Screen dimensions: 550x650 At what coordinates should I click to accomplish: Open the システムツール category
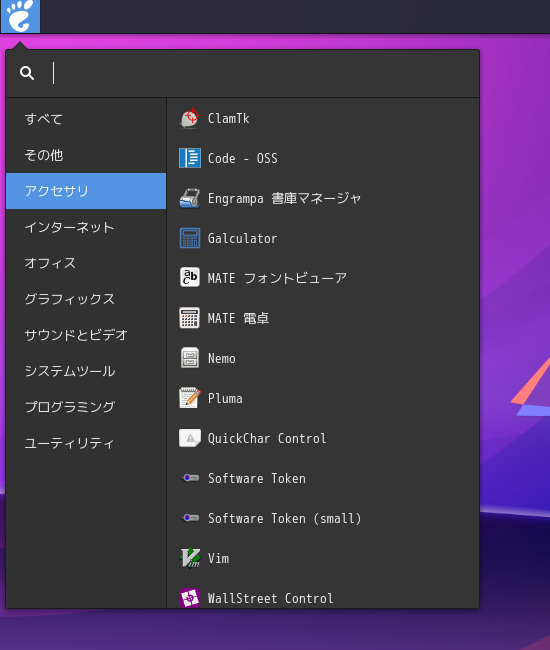coord(86,371)
